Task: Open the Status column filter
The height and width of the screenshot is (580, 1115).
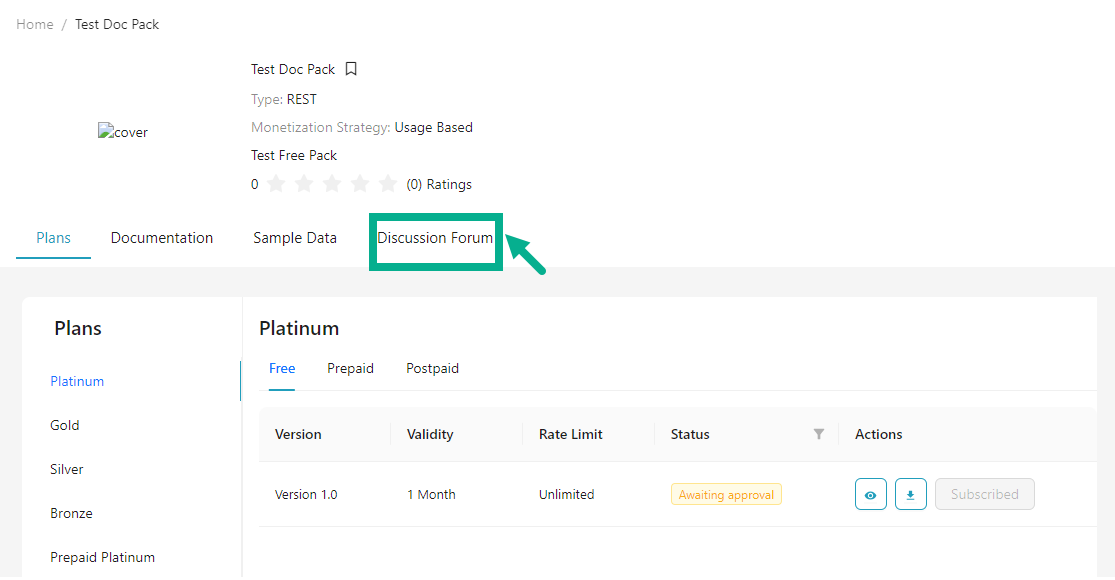Action: [x=819, y=434]
